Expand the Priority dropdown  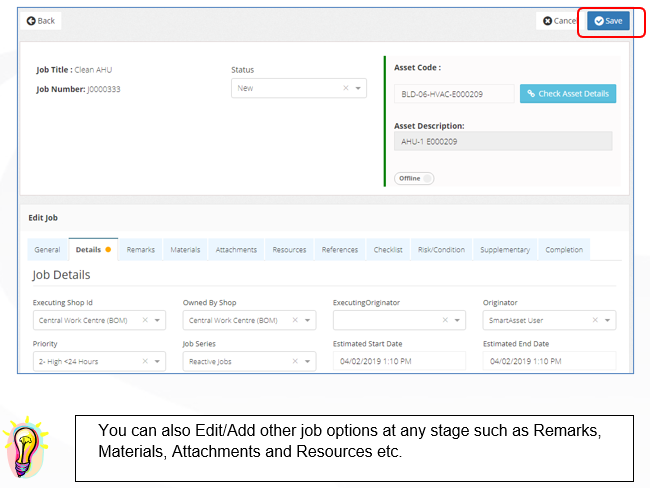[158, 361]
